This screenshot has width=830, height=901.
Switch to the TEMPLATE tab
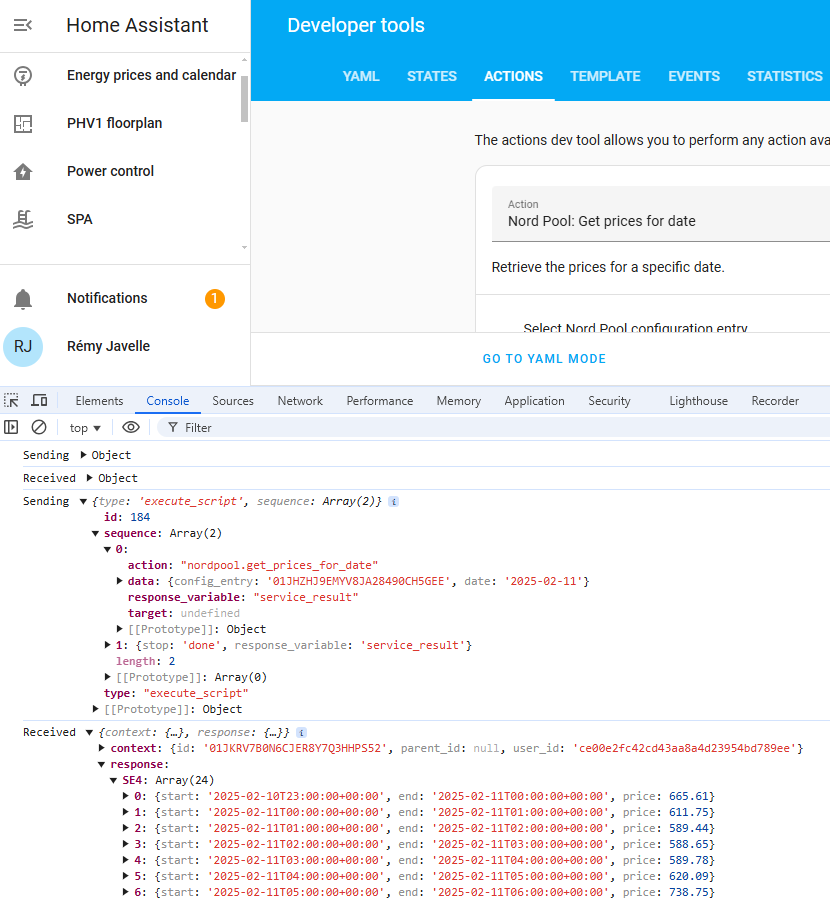[605, 76]
